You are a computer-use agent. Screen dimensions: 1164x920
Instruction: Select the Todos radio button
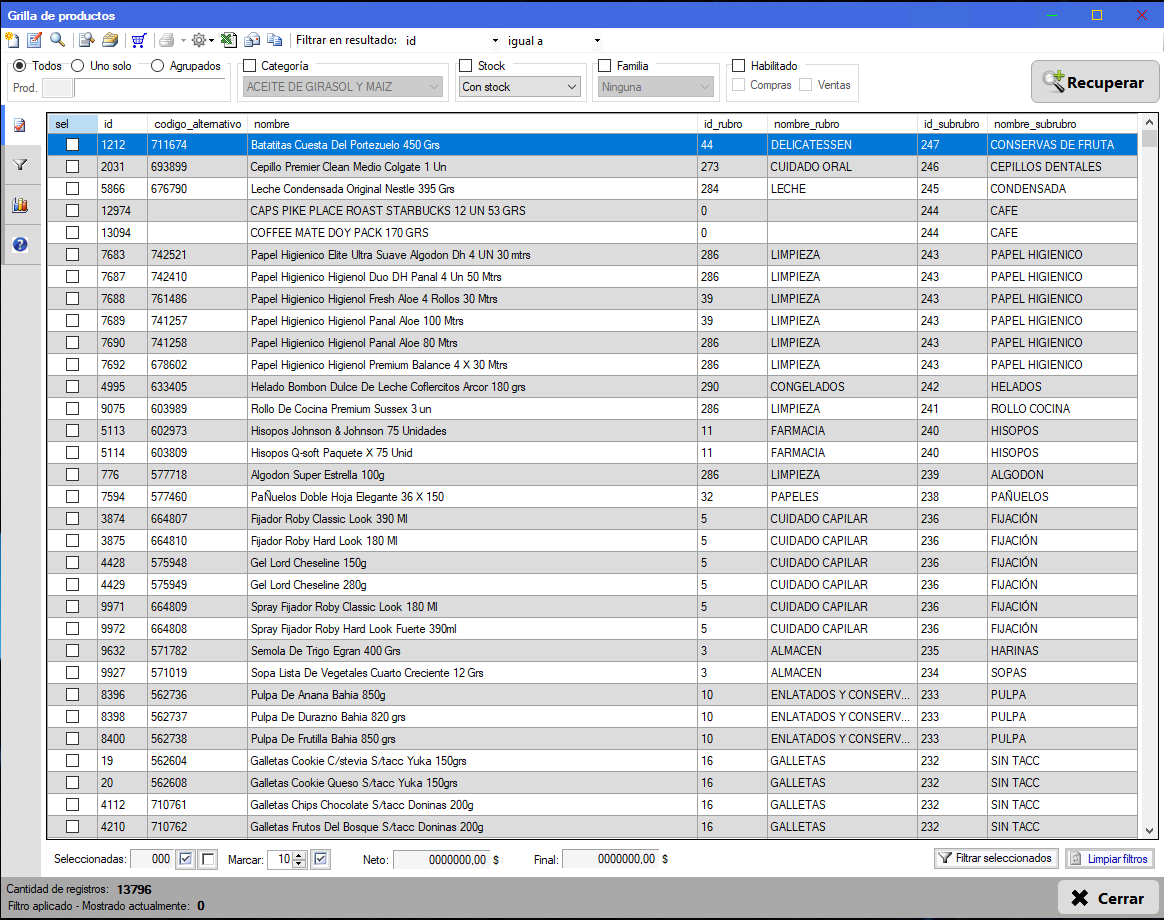tap(19, 66)
